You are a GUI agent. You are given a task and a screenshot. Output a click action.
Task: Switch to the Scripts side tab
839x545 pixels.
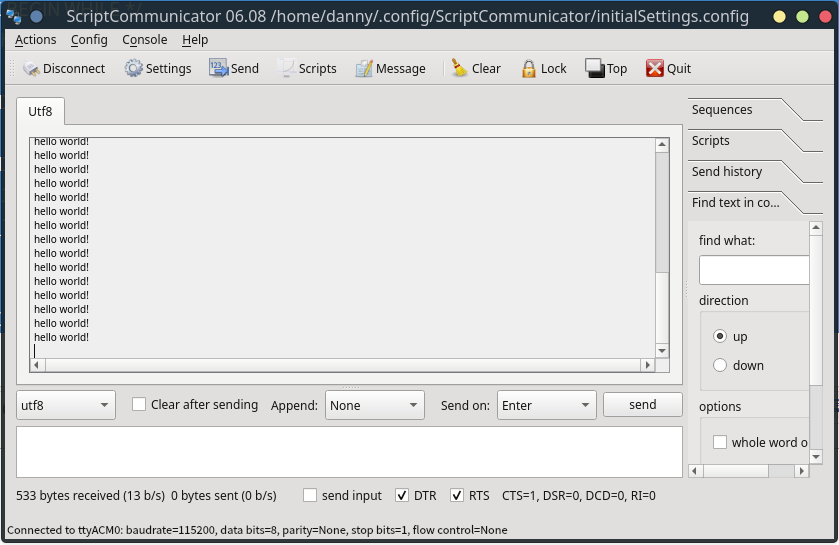(710, 141)
